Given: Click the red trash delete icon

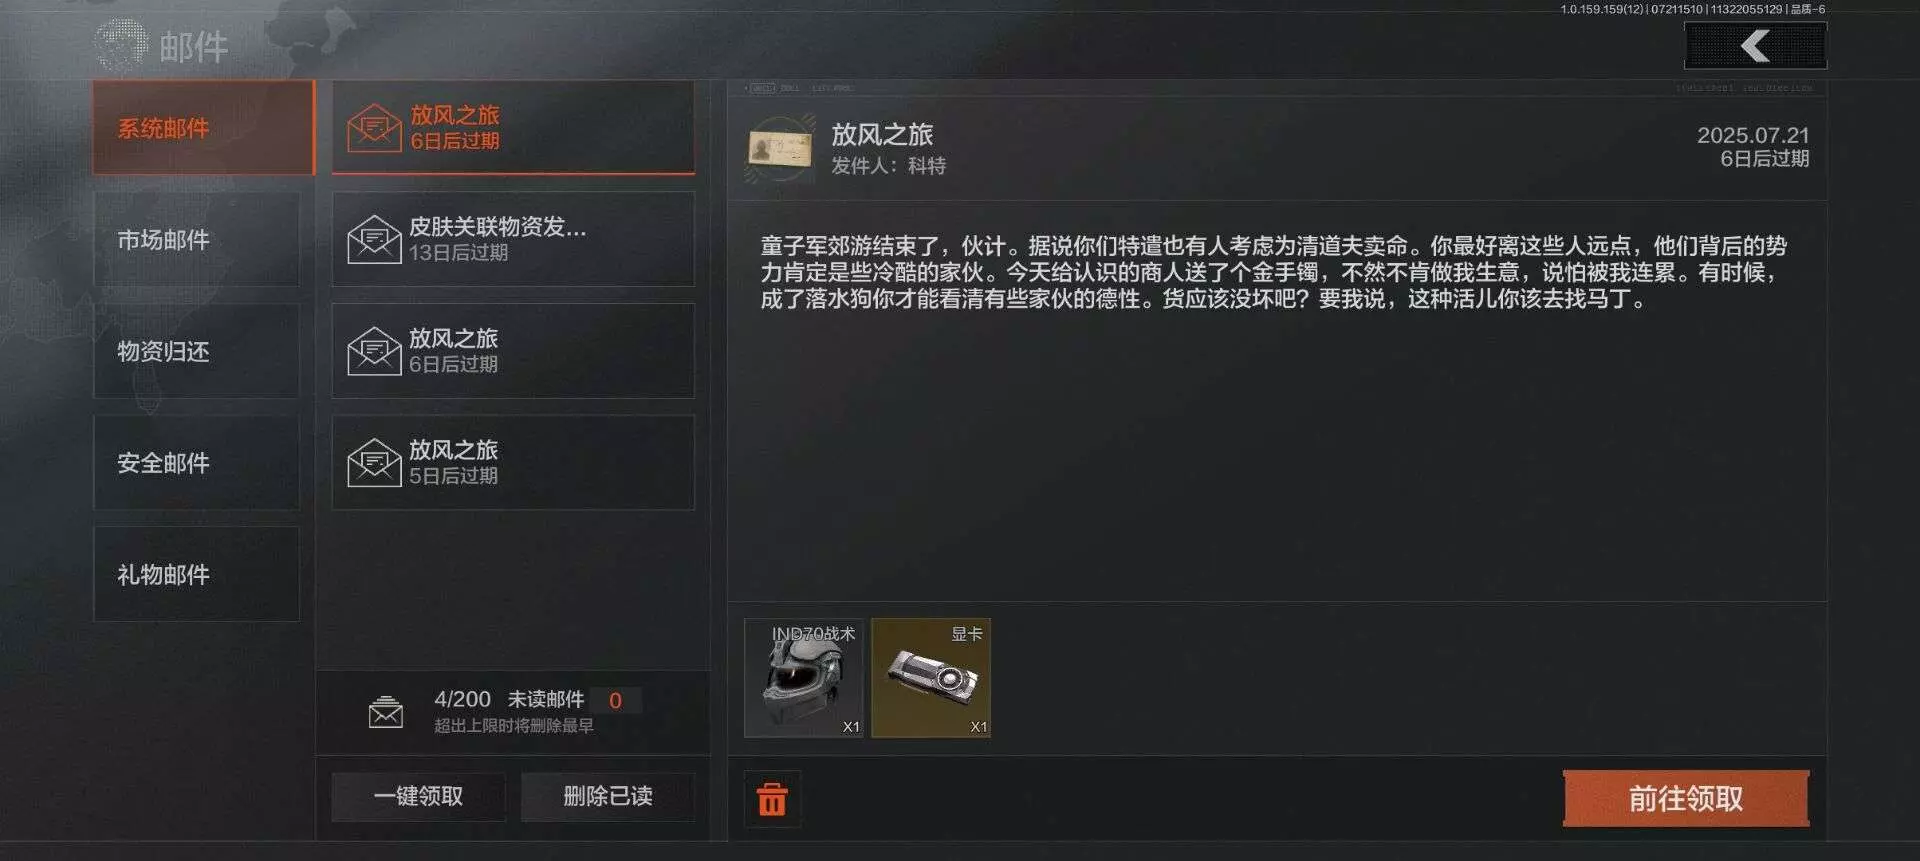Looking at the screenshot, I should pos(772,799).
